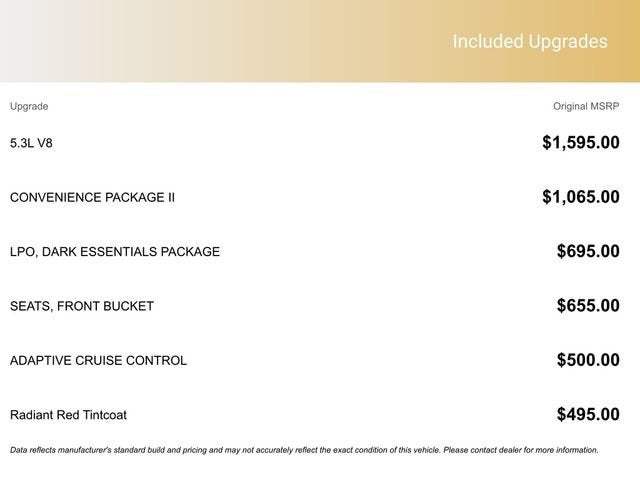
Task: Select the Adaptive Cruise Control upgrade
Action: coord(98,360)
